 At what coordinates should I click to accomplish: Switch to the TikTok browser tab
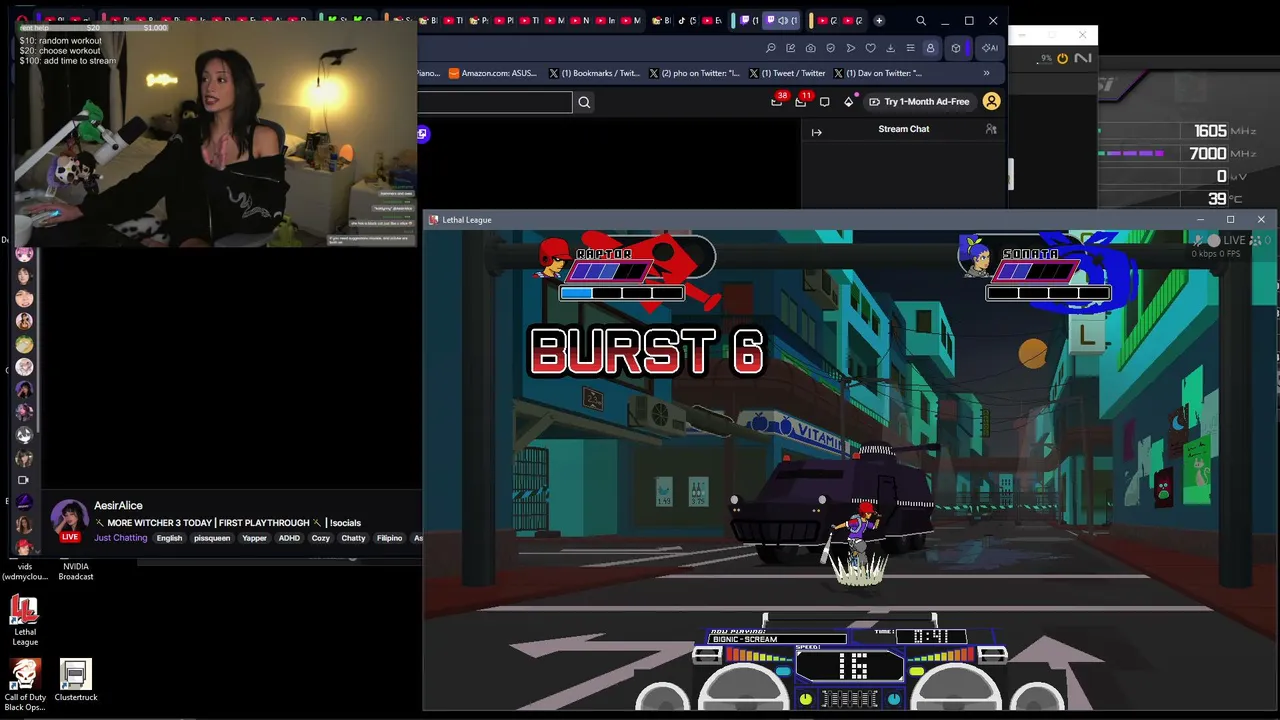tap(687, 20)
